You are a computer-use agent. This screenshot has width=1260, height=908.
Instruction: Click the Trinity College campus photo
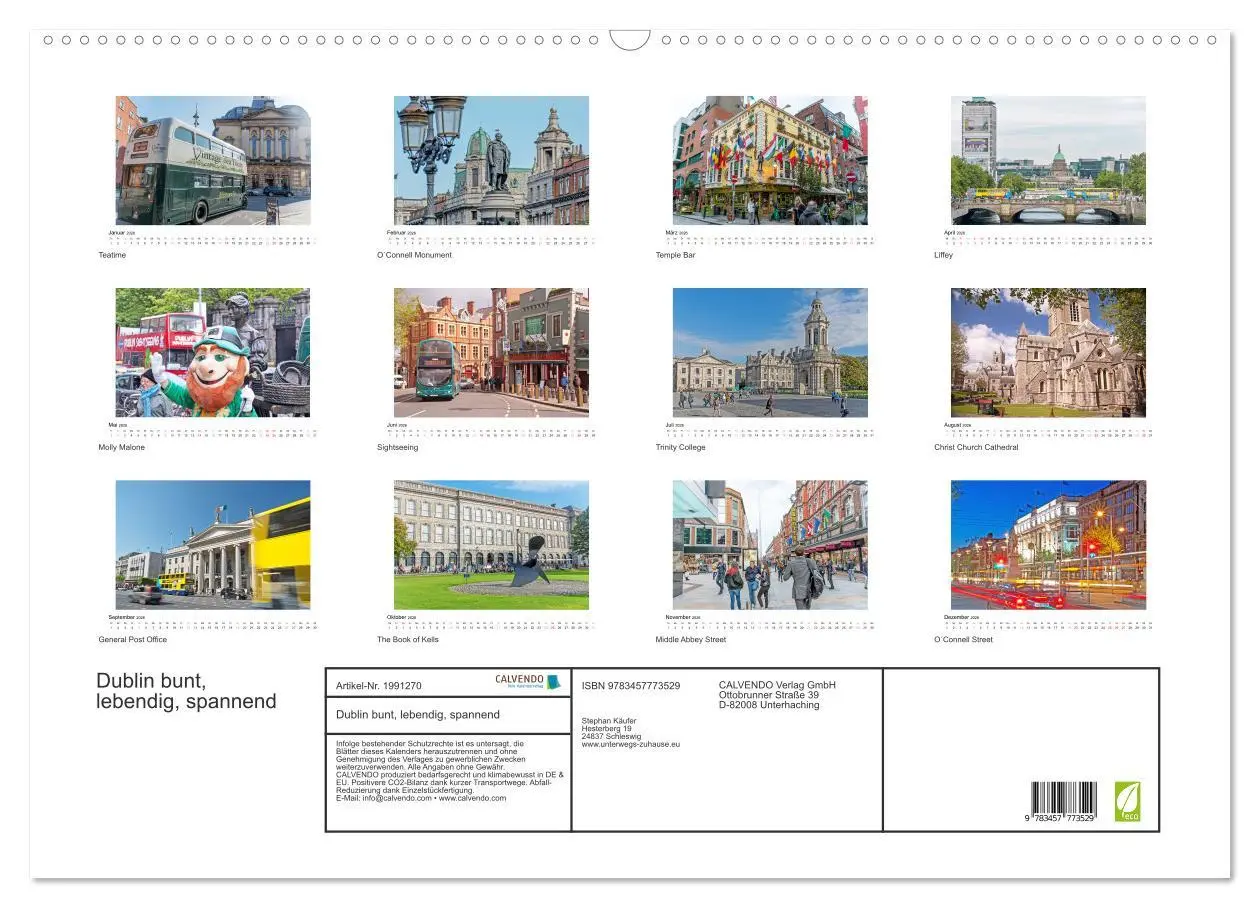point(770,353)
